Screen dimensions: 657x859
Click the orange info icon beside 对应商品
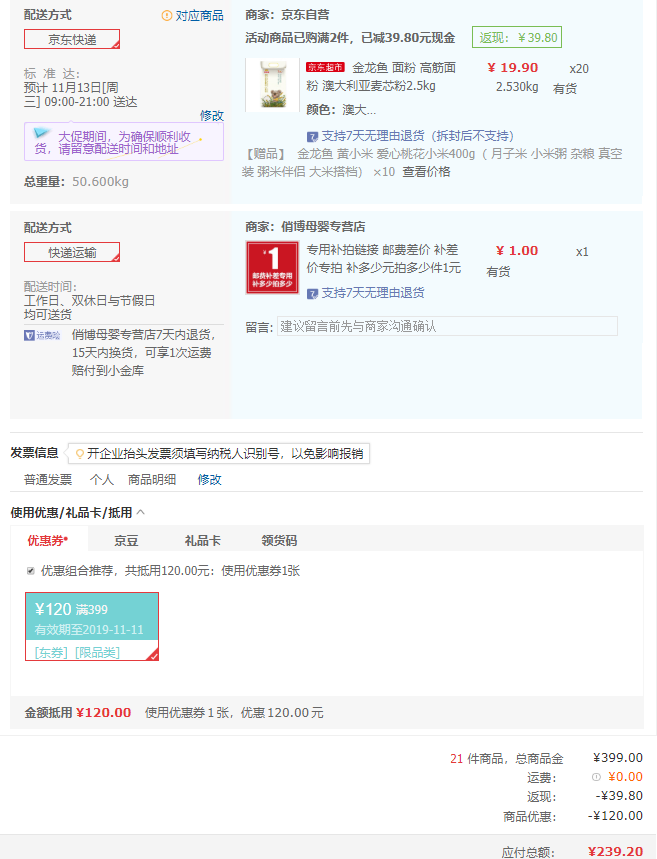coord(167,16)
